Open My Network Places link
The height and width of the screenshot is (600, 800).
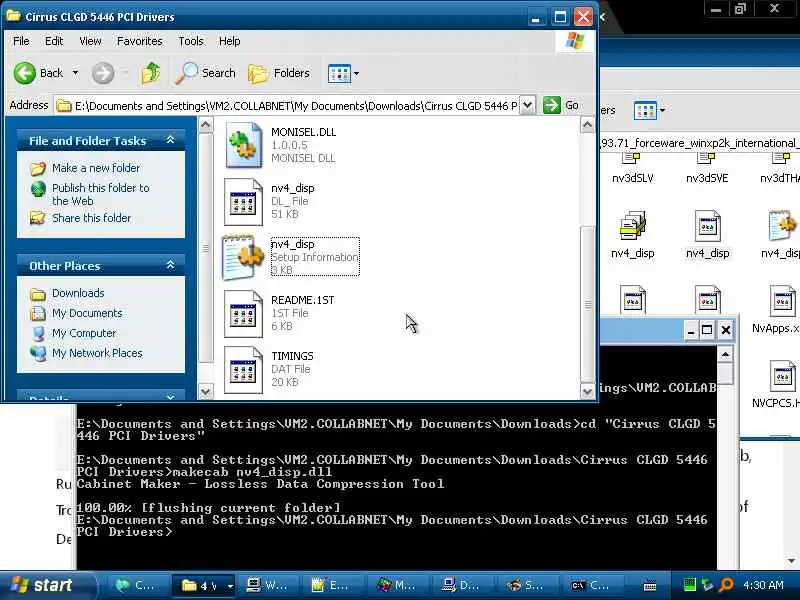point(97,353)
